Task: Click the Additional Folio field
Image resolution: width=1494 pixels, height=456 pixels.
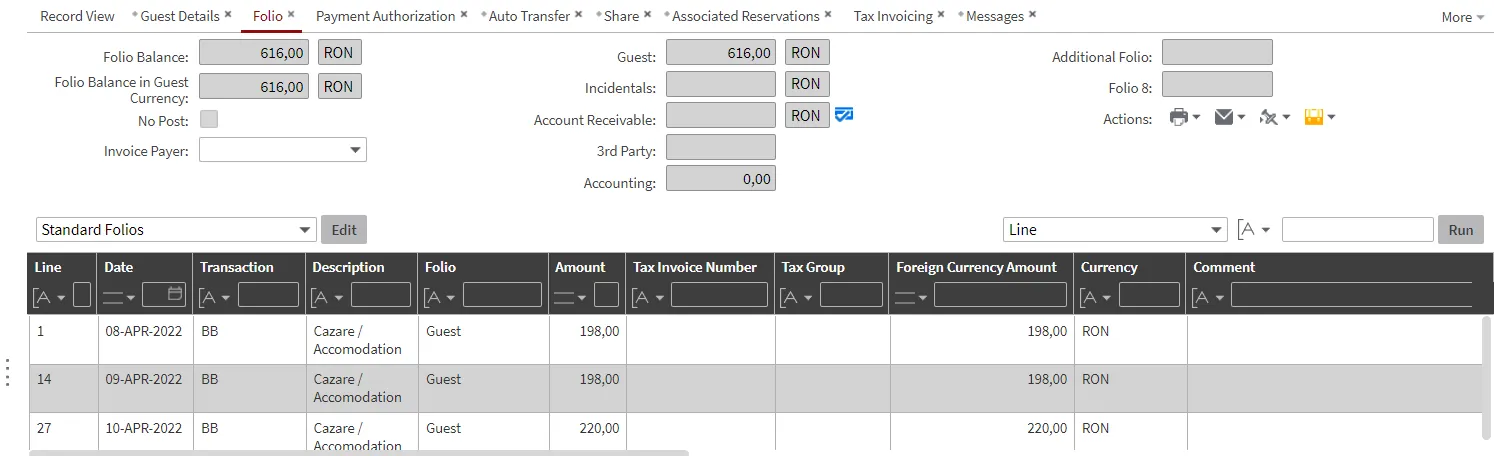Action: (1217, 52)
